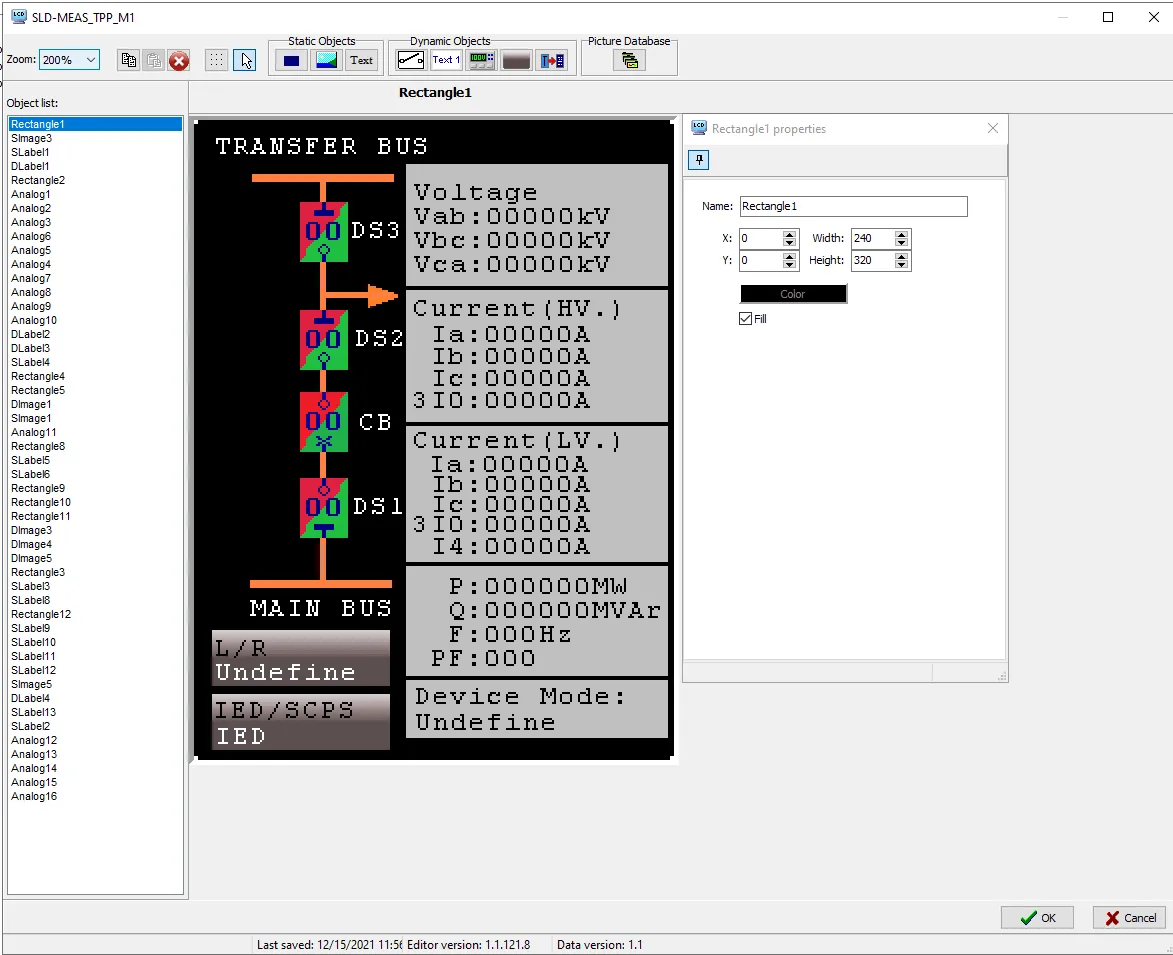Select DImage1 in the object list

point(95,405)
